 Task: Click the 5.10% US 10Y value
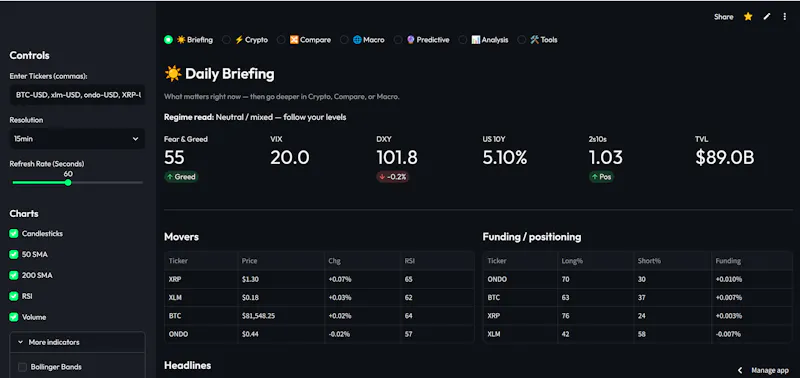click(x=505, y=158)
